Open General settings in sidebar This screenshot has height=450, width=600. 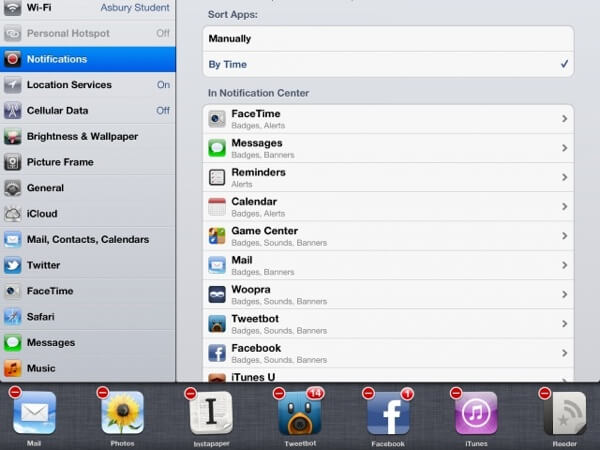click(88, 188)
